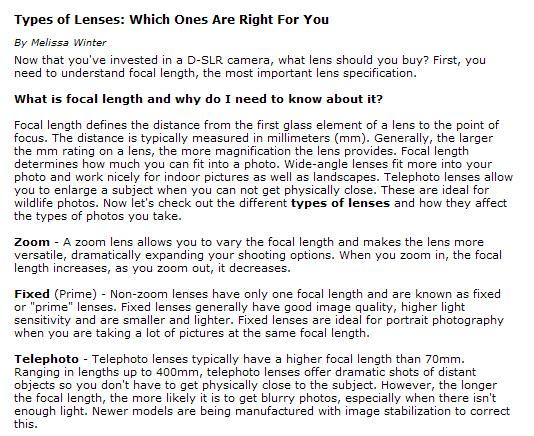Click "Which Ones Are Right For You" in title

click(229, 20)
